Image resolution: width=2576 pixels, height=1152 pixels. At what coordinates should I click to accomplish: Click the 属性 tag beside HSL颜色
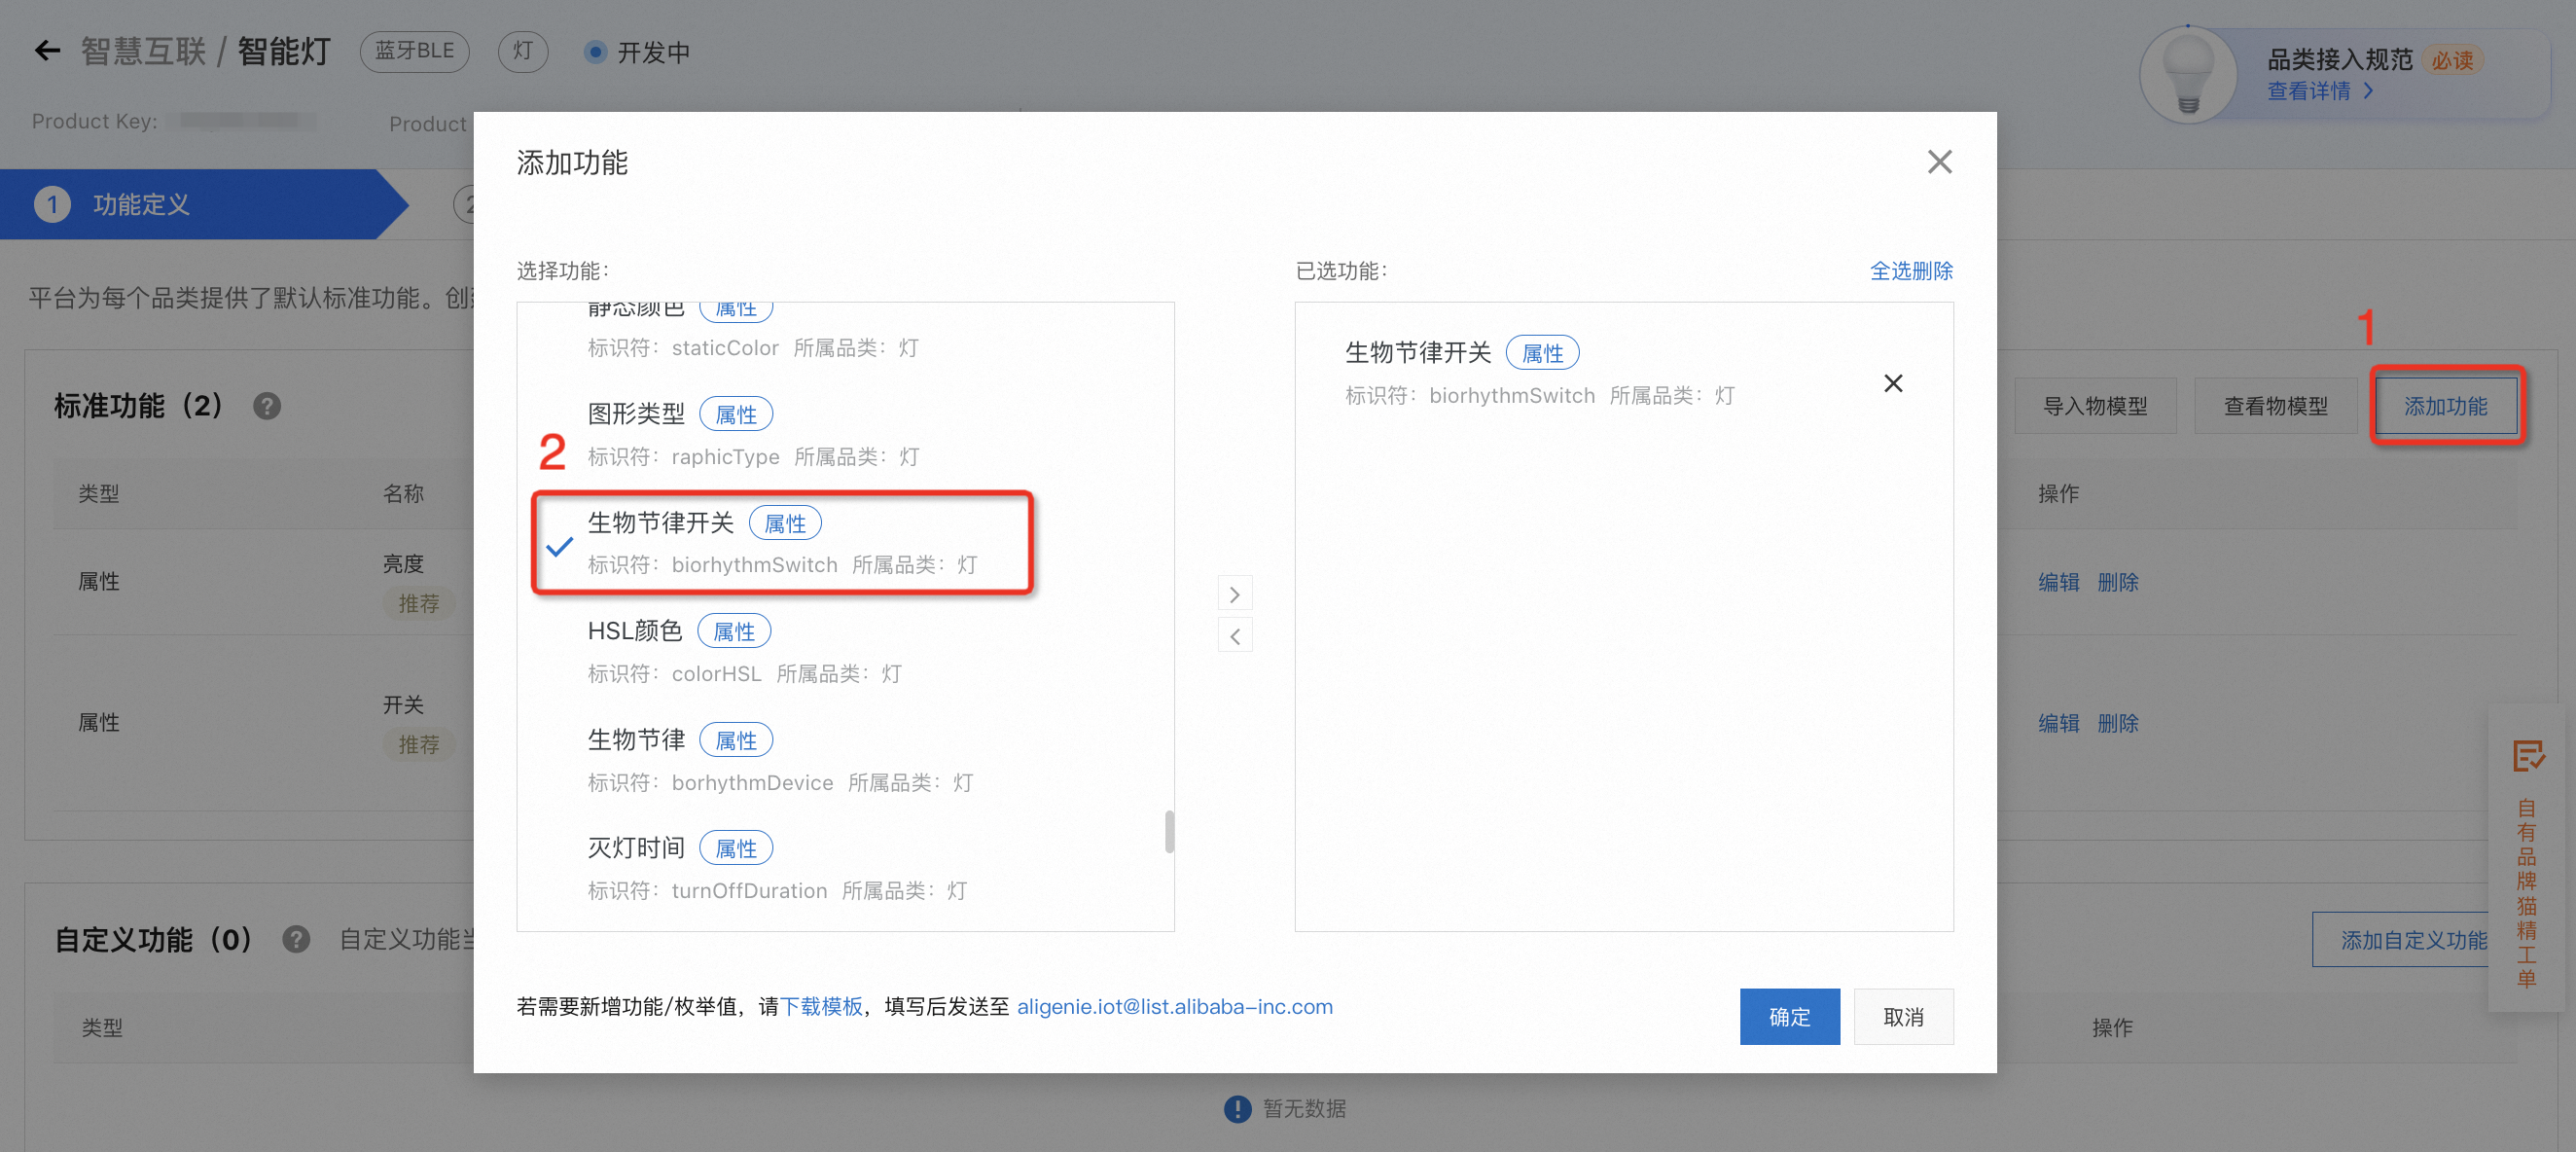pos(734,631)
